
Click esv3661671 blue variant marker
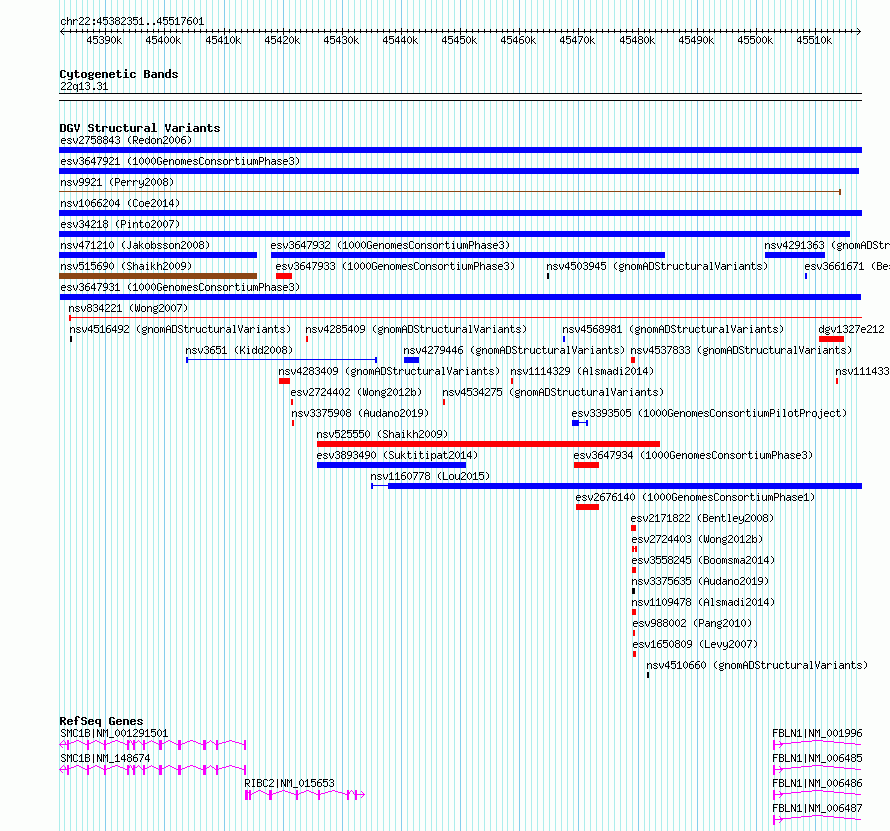click(x=806, y=276)
